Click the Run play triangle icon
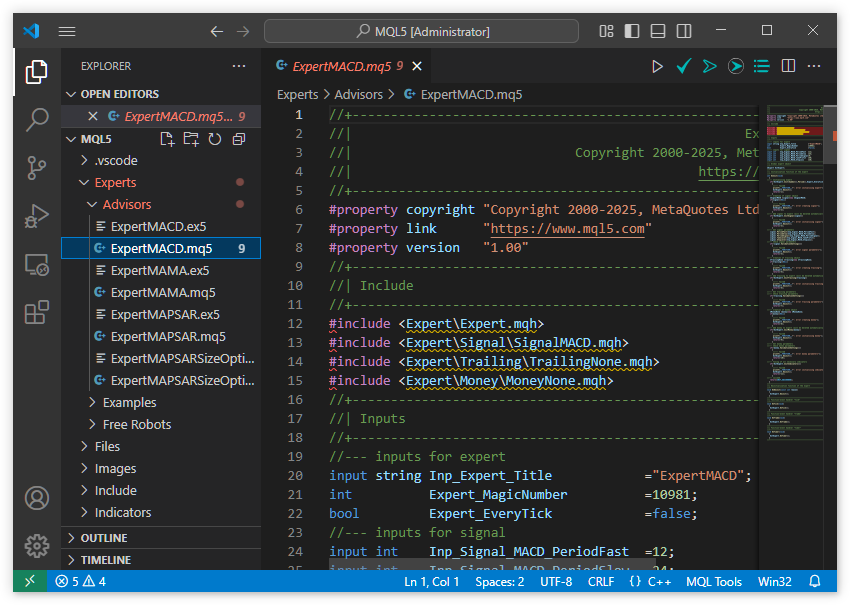Viewport: 850px width, 605px height. (x=657, y=66)
